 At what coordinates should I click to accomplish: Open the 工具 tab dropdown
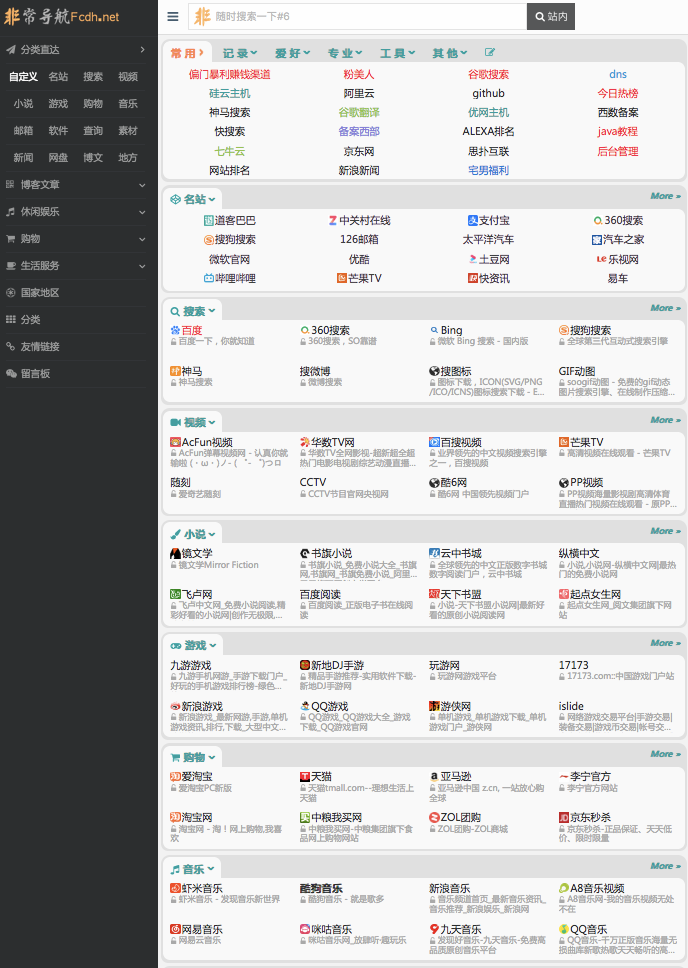click(398, 53)
